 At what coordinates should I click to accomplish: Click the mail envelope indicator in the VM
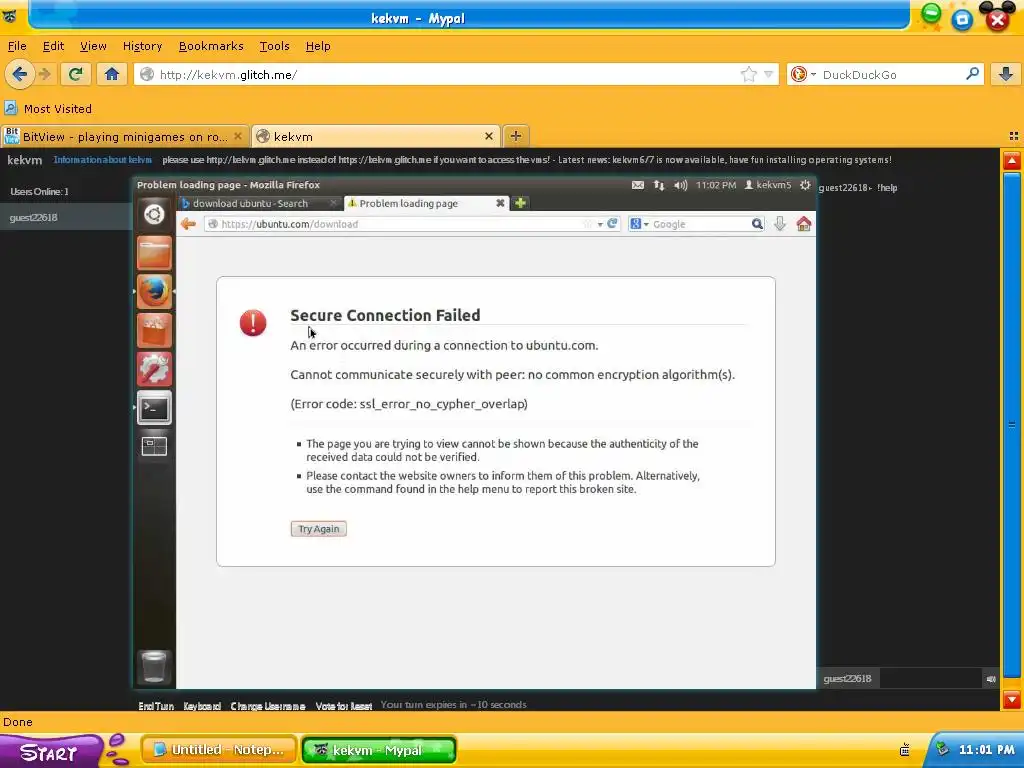click(638, 185)
